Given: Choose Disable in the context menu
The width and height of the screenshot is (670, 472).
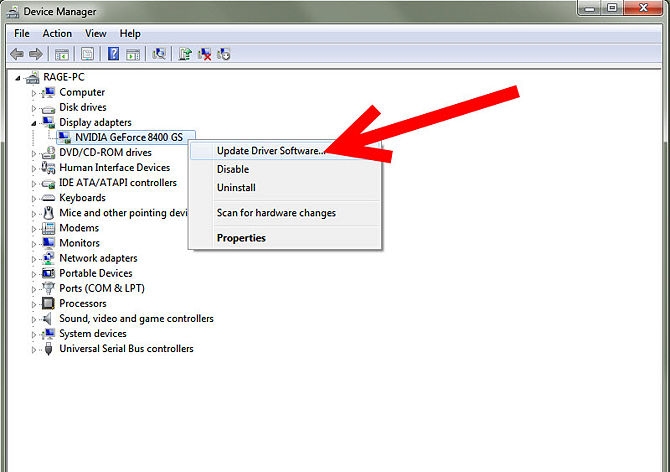Looking at the screenshot, I should click(285, 169).
